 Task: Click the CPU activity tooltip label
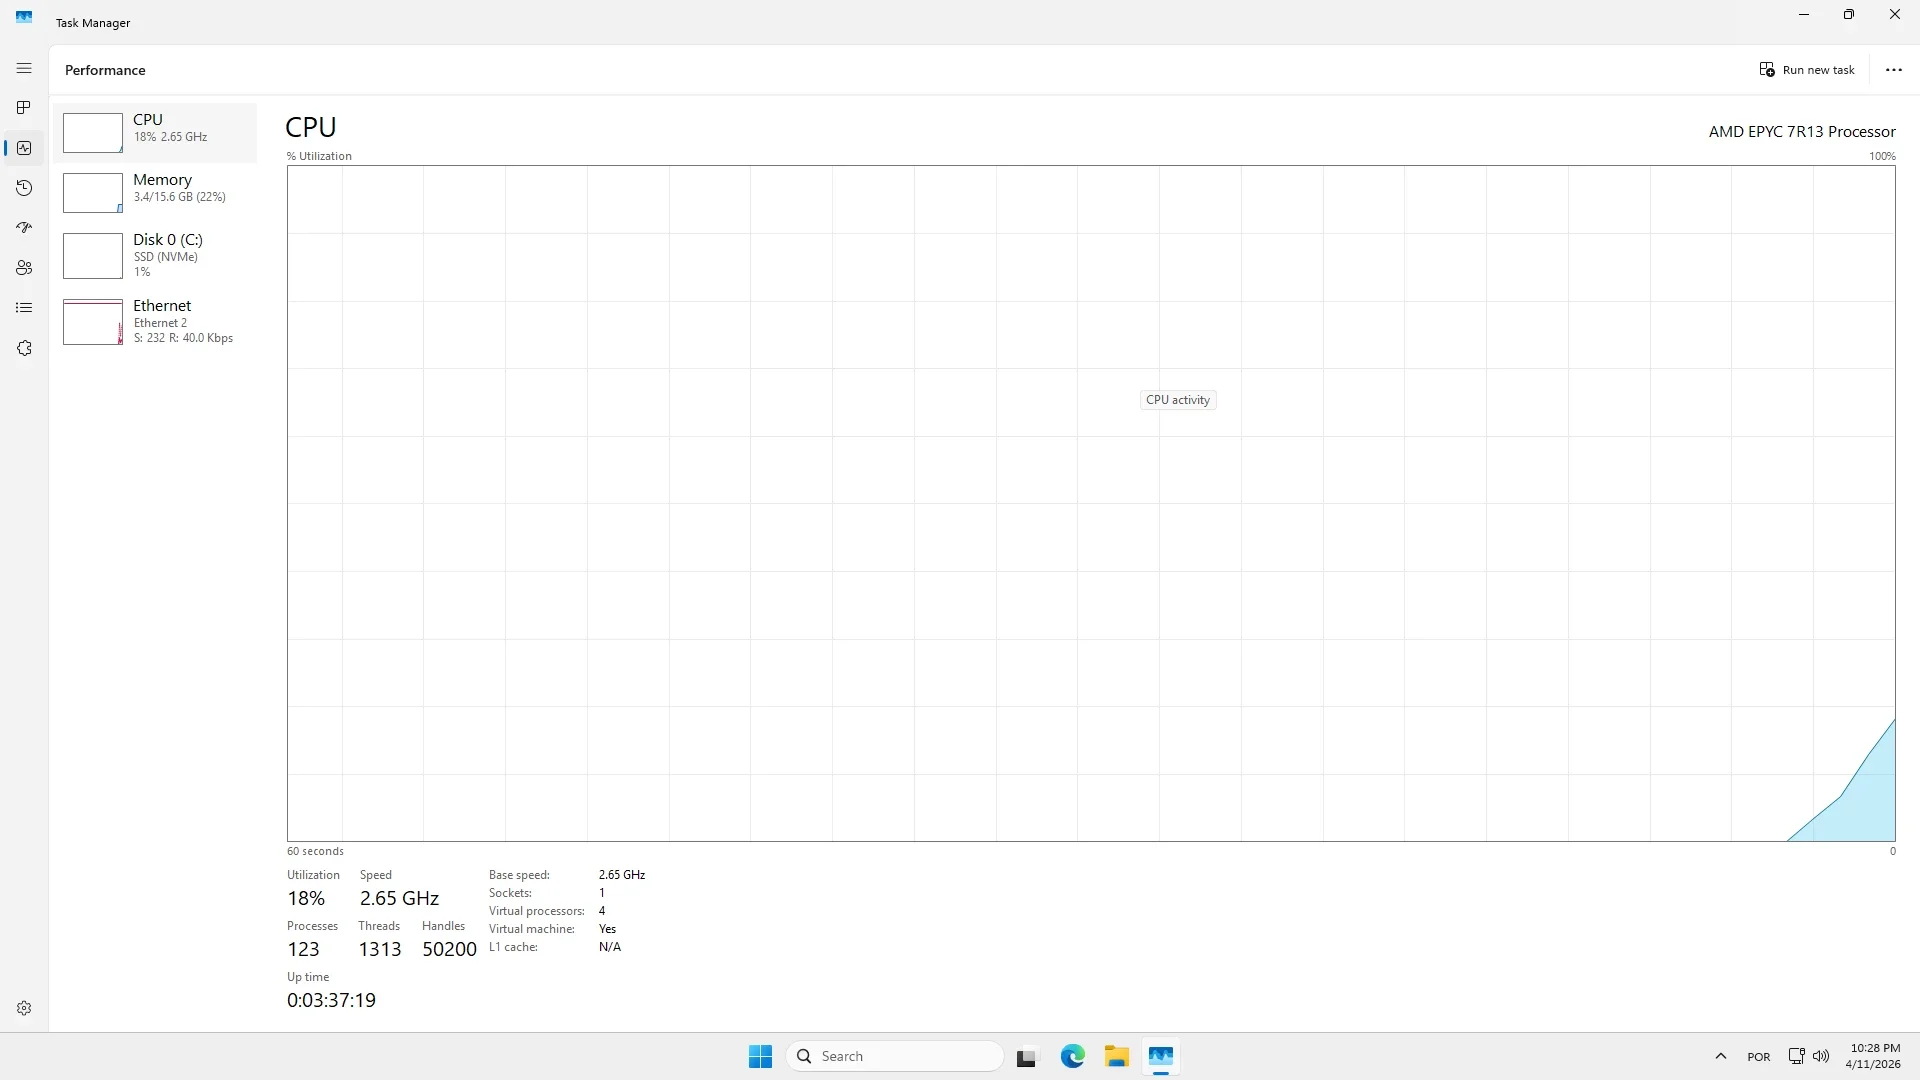click(1178, 400)
